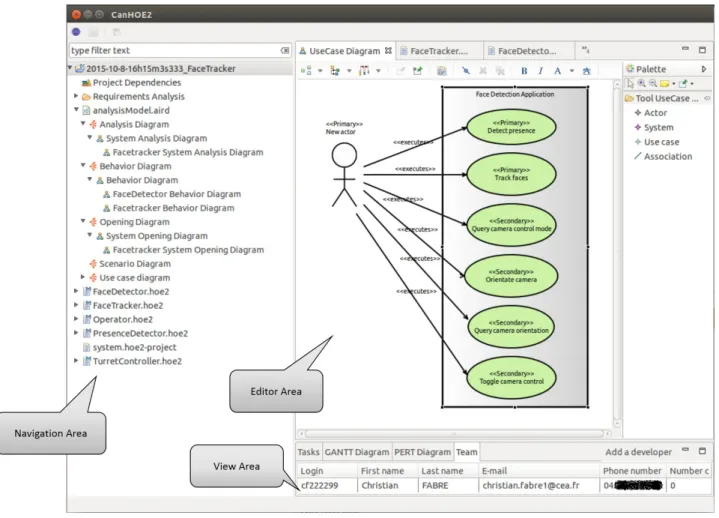The width and height of the screenshot is (719, 518).
Task: Click the Add a developer button
Action: coord(638,452)
